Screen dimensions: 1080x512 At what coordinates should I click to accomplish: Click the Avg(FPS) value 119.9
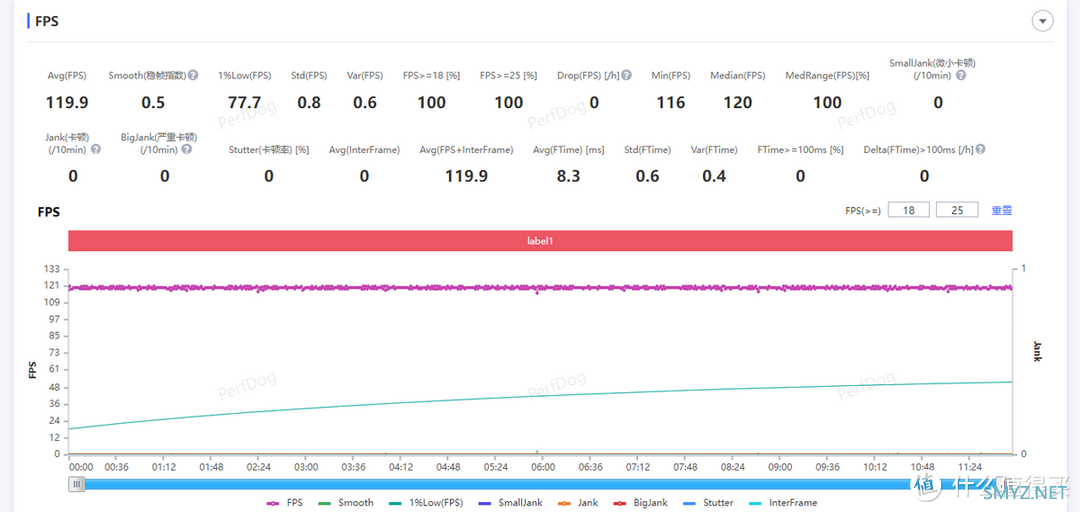click(67, 103)
